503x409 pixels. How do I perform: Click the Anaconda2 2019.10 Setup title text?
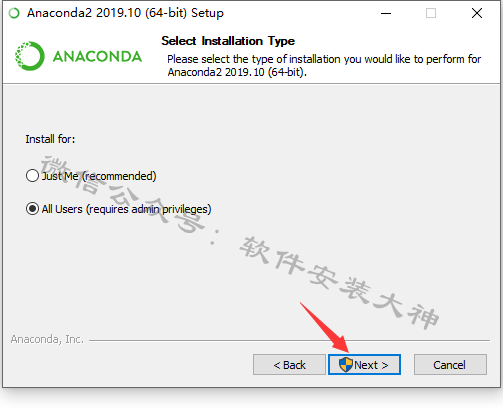click(x=125, y=13)
